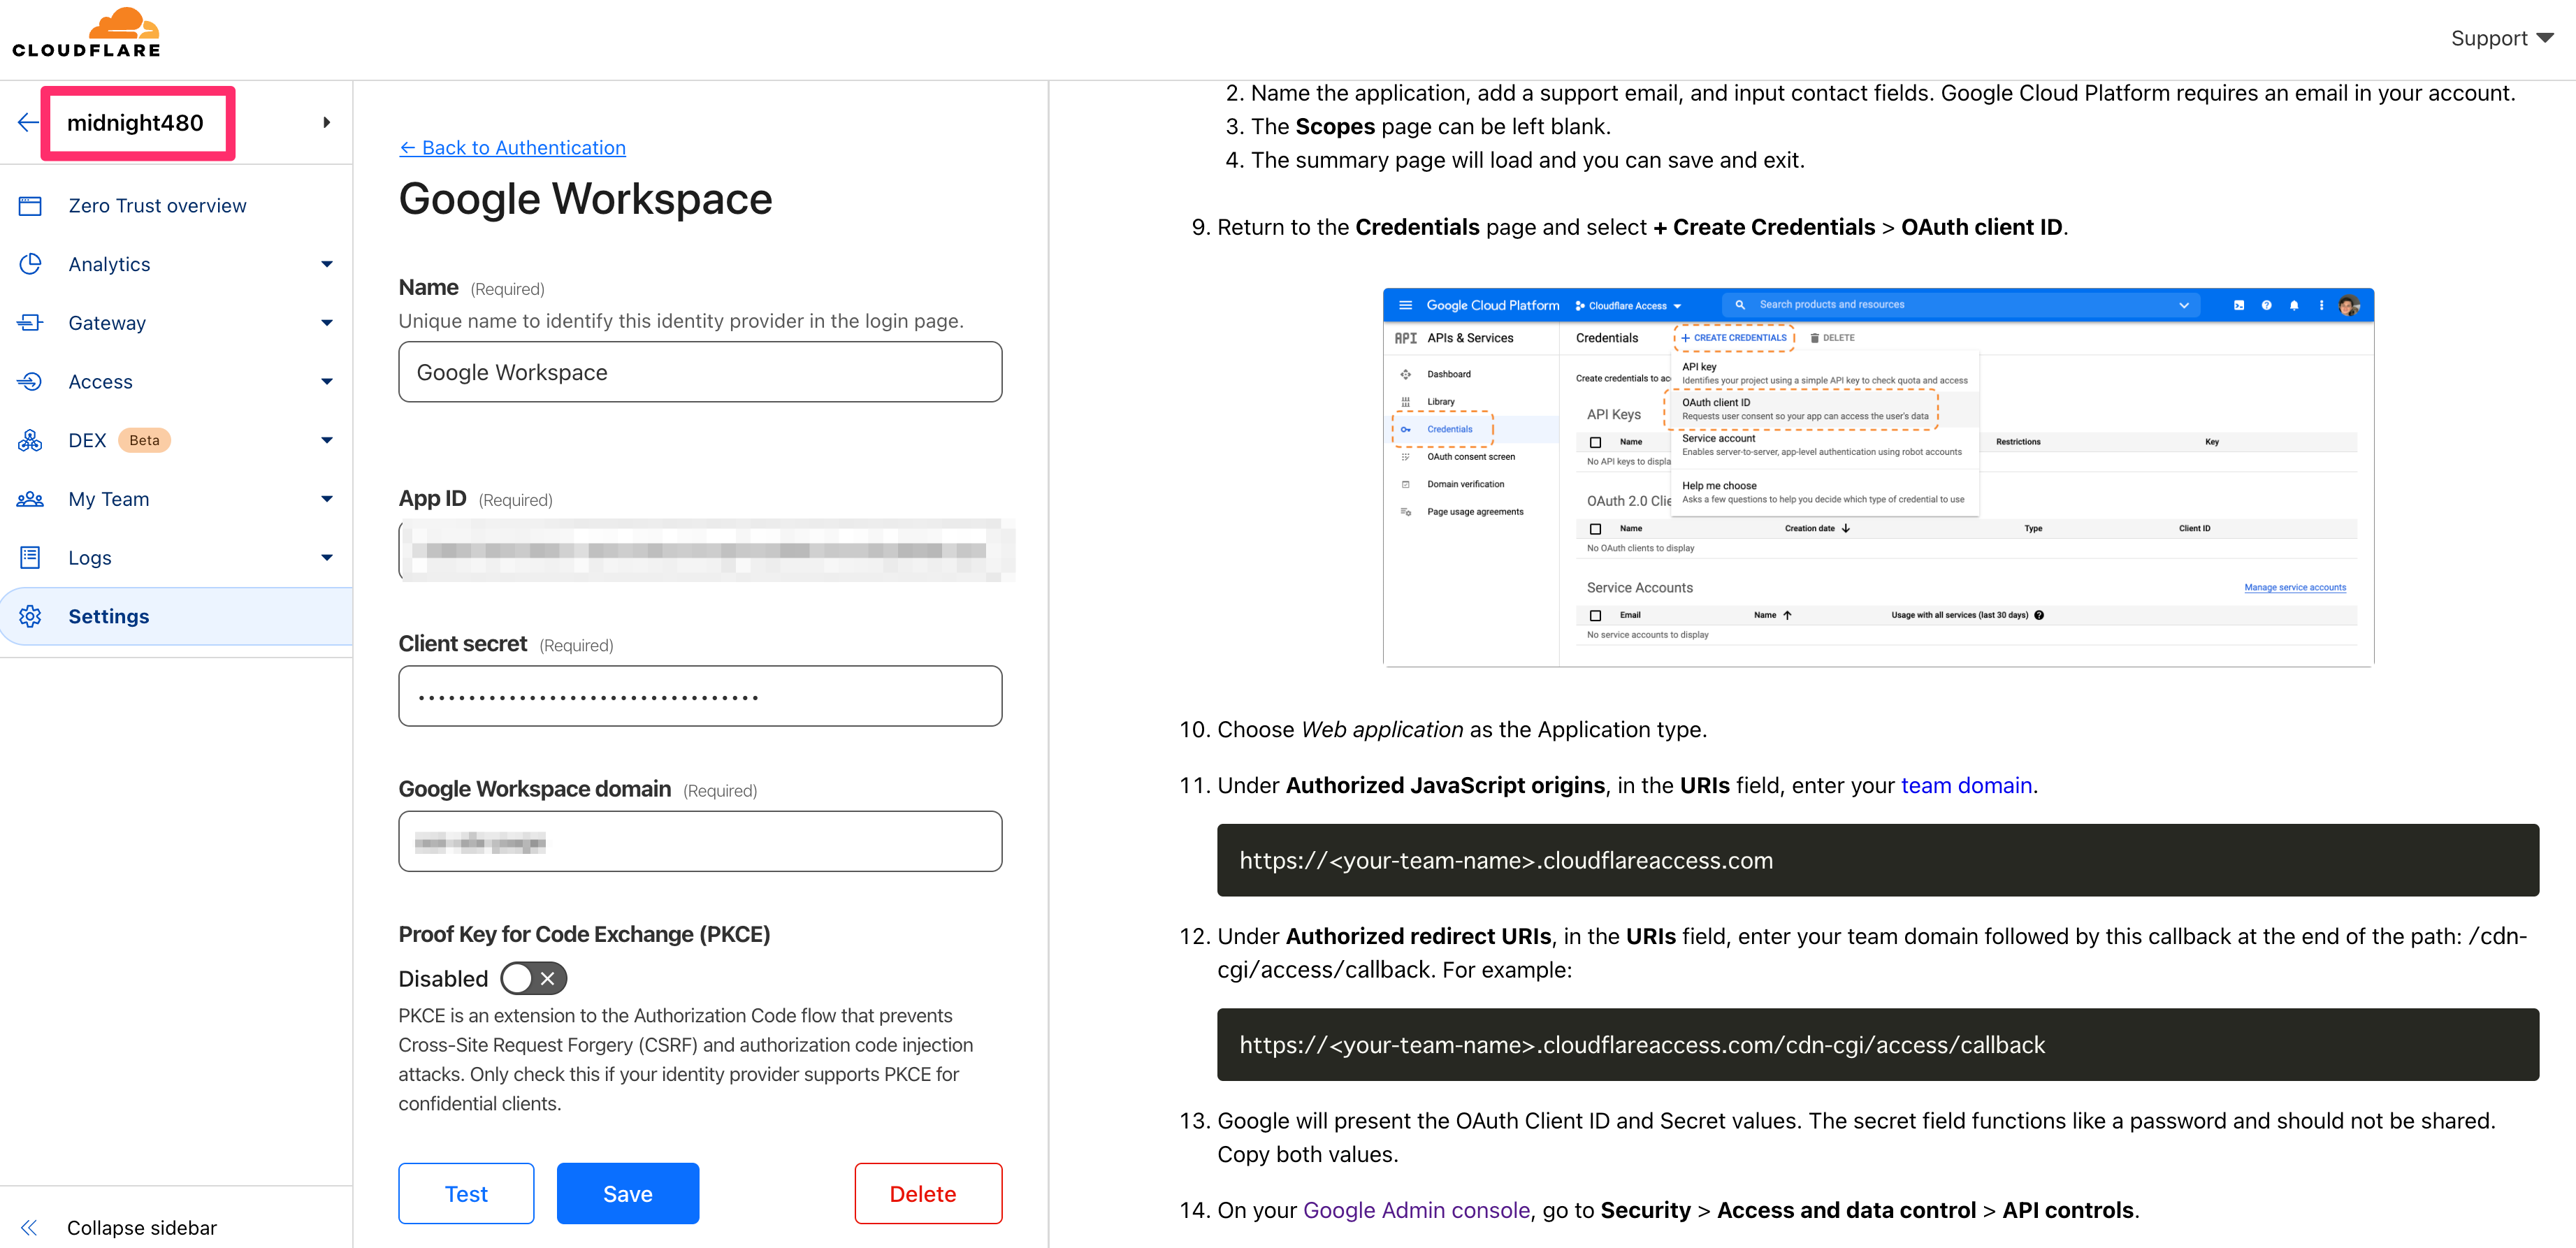Click the Gateway sidebar icon
Viewport: 2576px width, 1248px height.
point(30,323)
